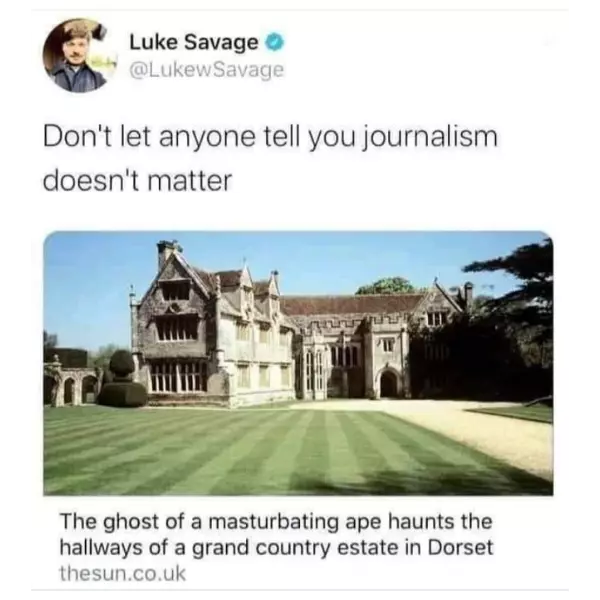Click the striped lawn in the photo

[x=249, y=452]
